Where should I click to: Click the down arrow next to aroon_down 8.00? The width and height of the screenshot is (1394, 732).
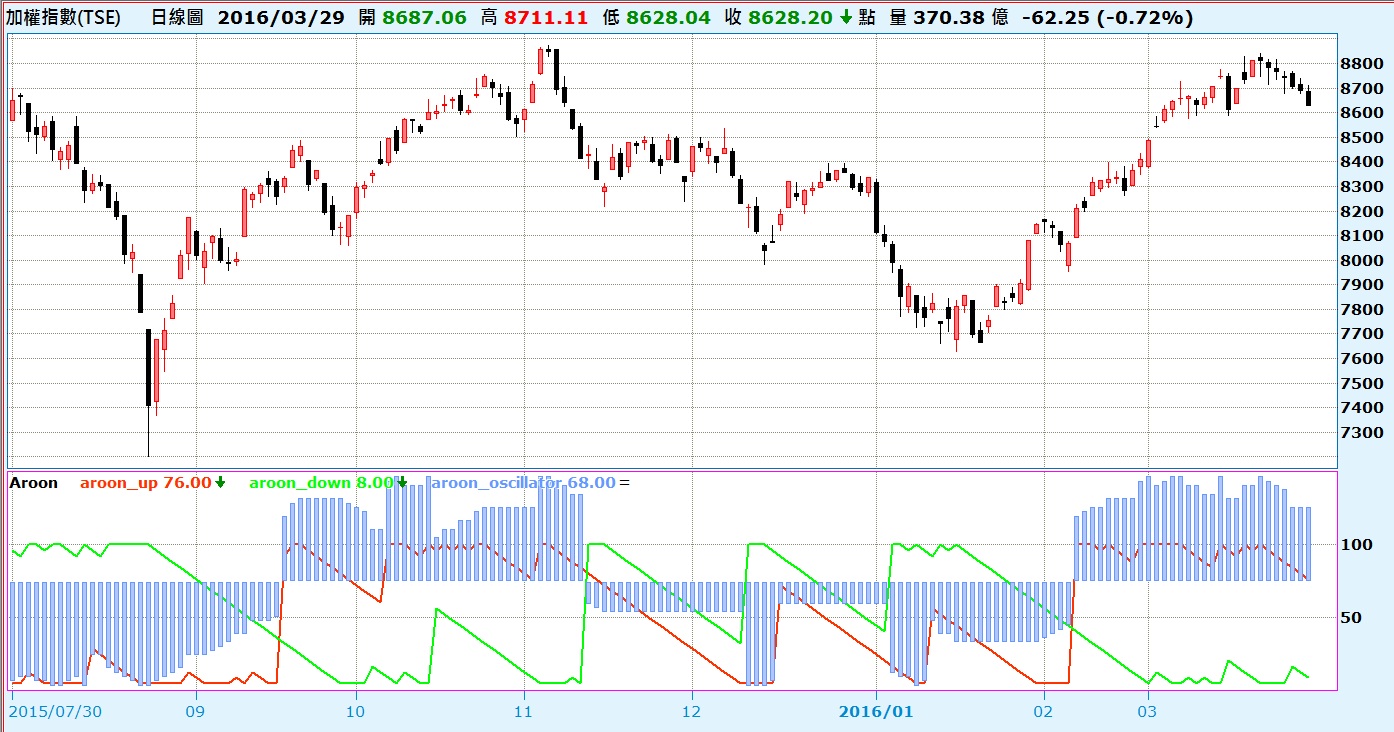(x=402, y=483)
